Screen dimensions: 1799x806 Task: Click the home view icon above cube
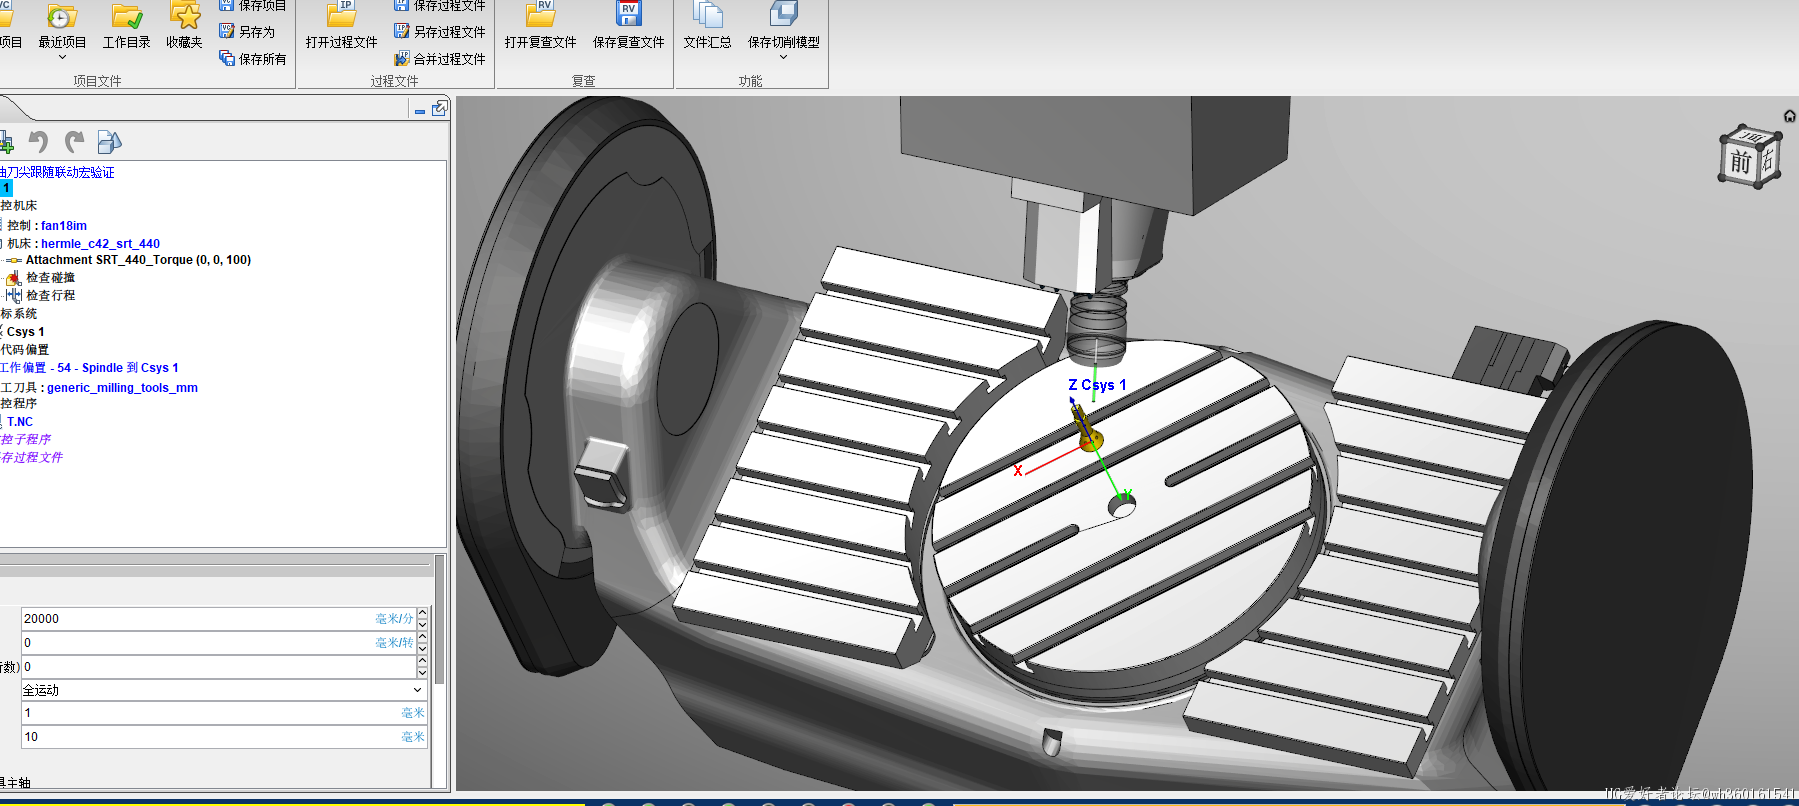click(1790, 116)
